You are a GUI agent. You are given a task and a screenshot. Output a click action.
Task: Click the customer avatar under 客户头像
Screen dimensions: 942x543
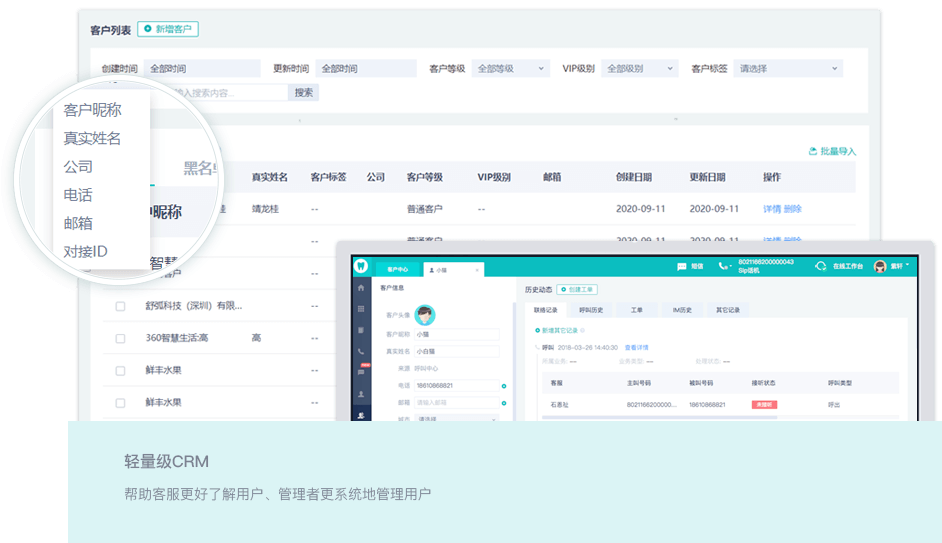[426, 315]
